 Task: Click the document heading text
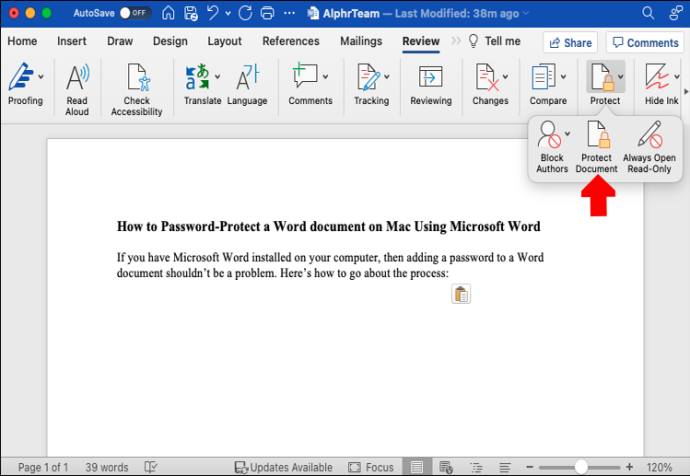(329, 227)
